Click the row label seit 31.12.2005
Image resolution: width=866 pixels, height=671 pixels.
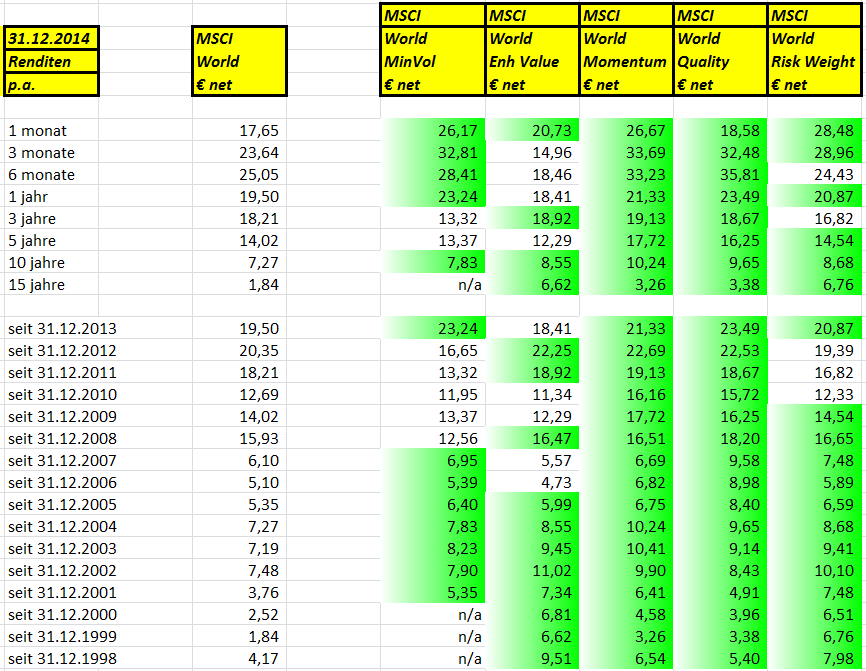pyautogui.click(x=62, y=505)
